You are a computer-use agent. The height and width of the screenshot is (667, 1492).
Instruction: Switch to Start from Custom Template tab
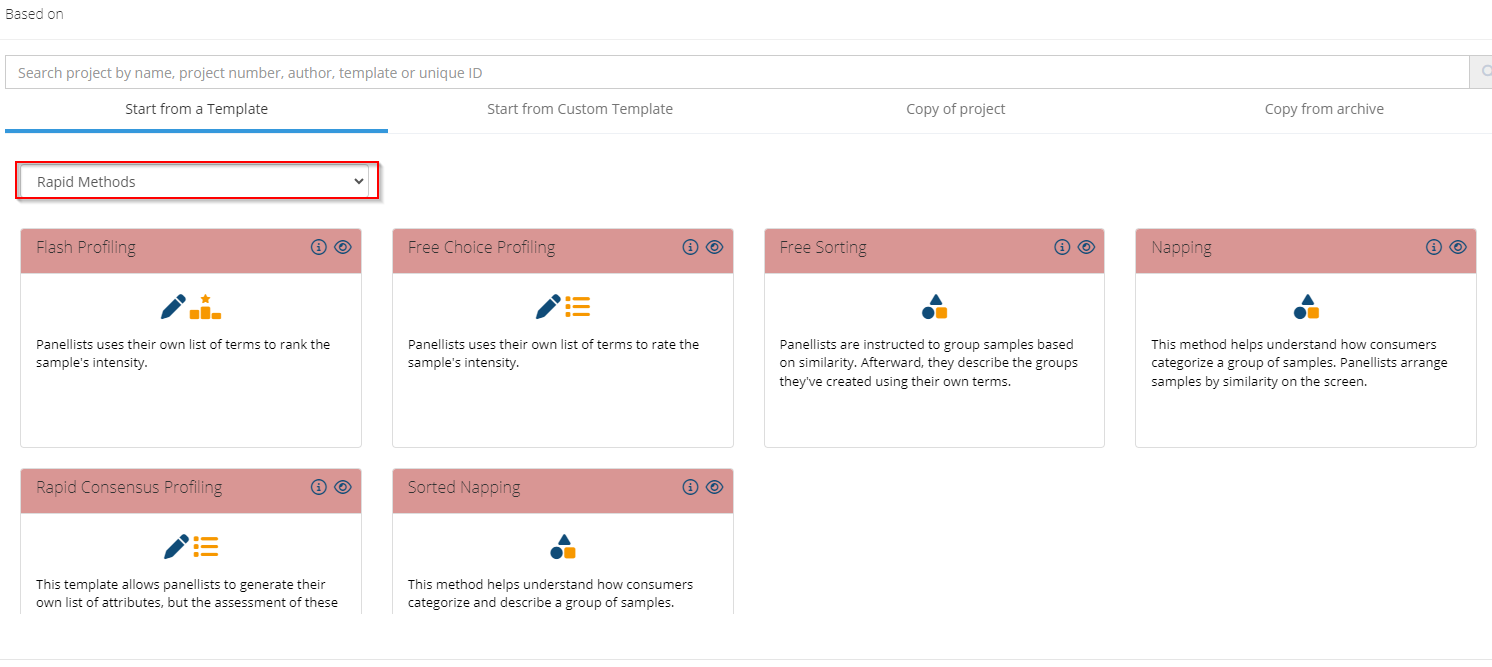pyautogui.click(x=580, y=109)
